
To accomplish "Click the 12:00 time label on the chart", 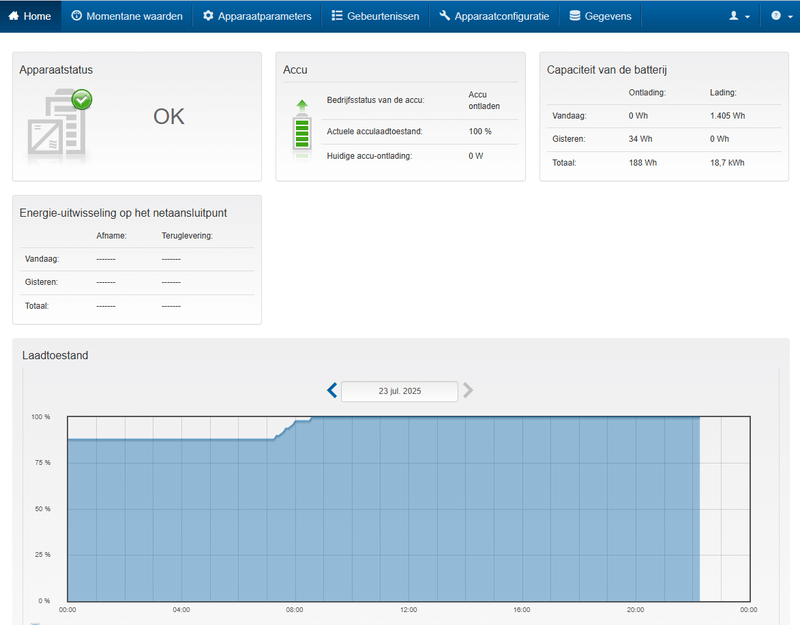I will click(409, 610).
